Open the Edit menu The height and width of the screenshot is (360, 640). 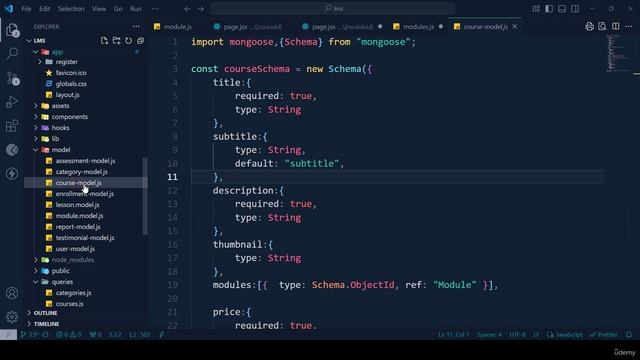coord(44,9)
